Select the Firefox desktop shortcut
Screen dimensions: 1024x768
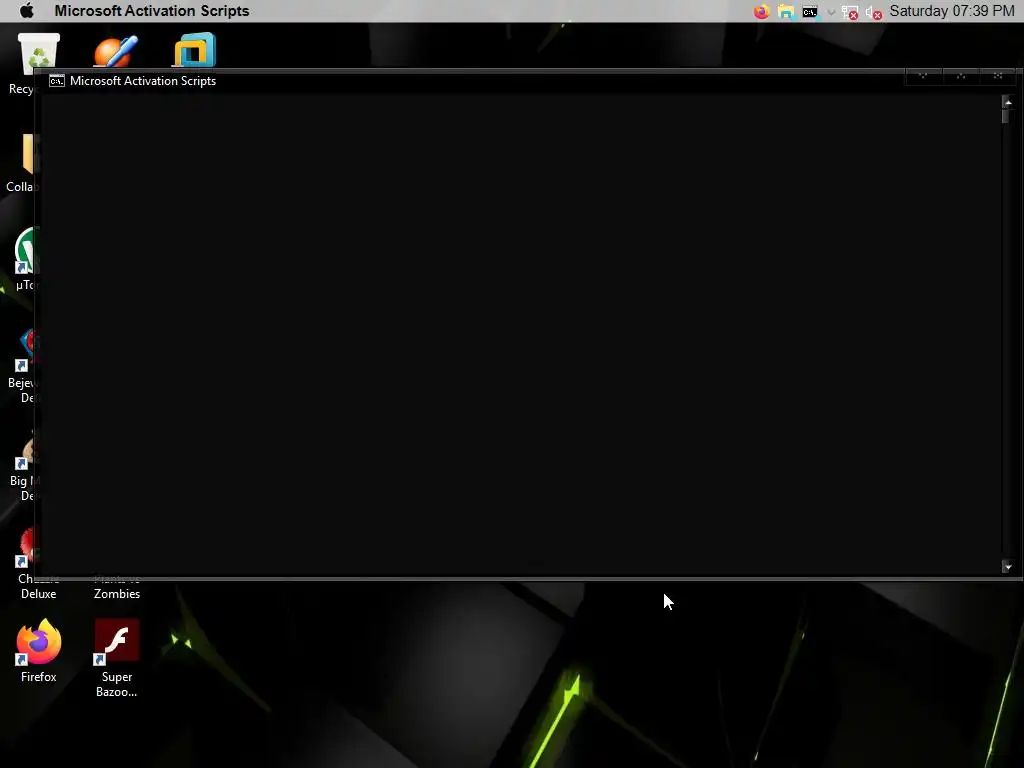point(39,651)
